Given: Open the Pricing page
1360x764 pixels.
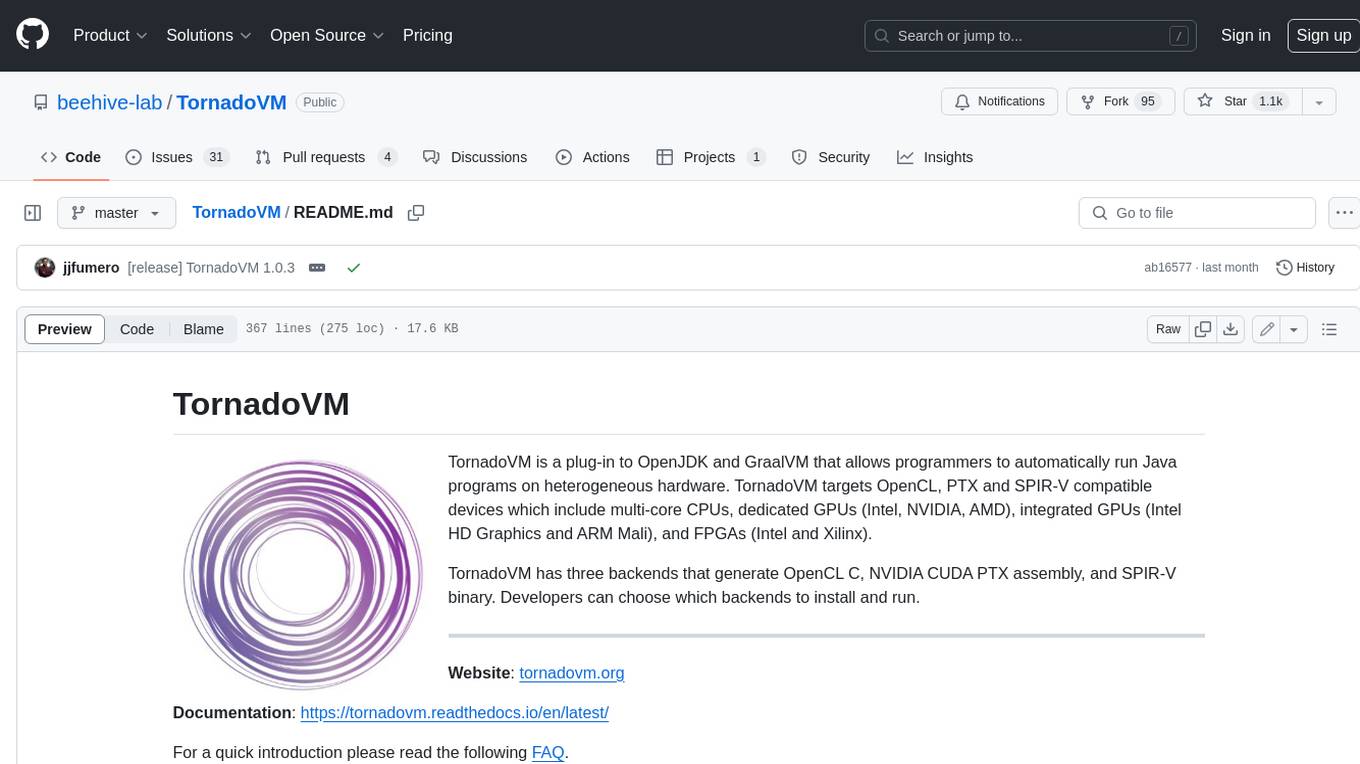Looking at the screenshot, I should (427, 35).
